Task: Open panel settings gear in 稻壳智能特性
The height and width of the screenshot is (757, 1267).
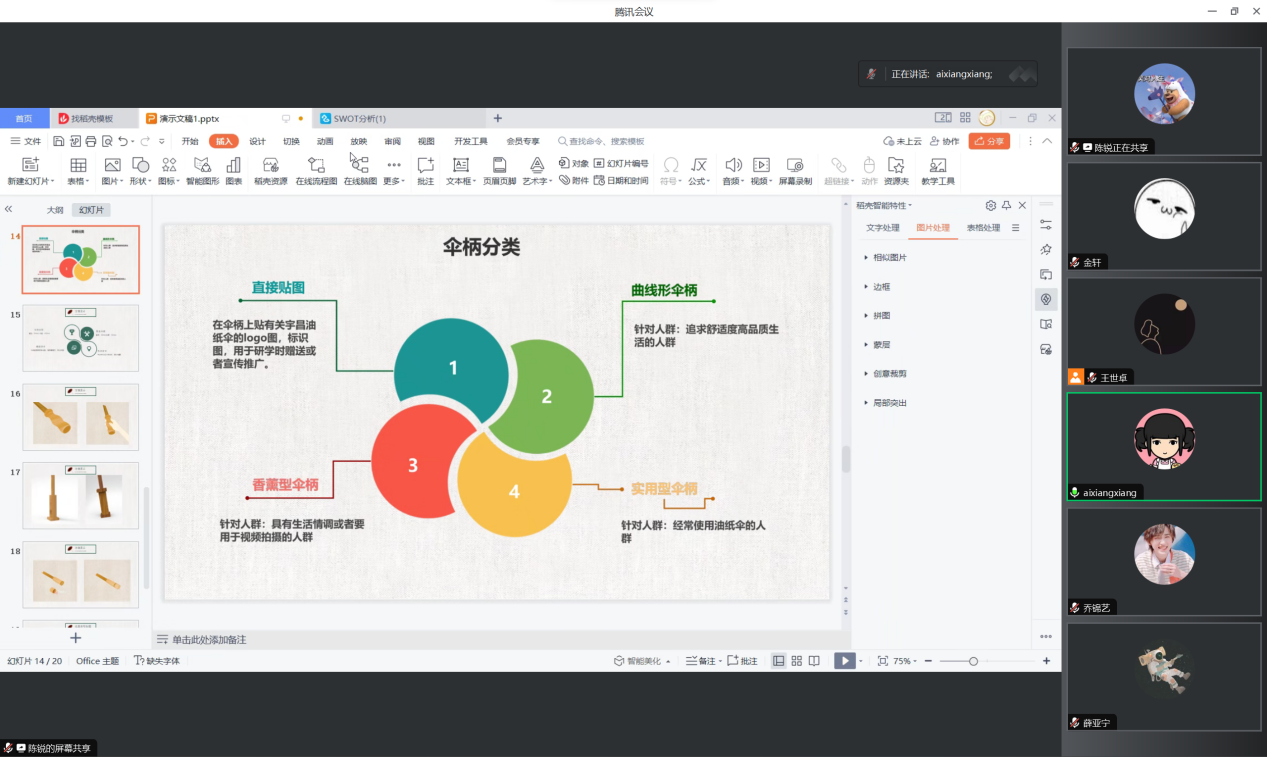Action: click(x=990, y=205)
